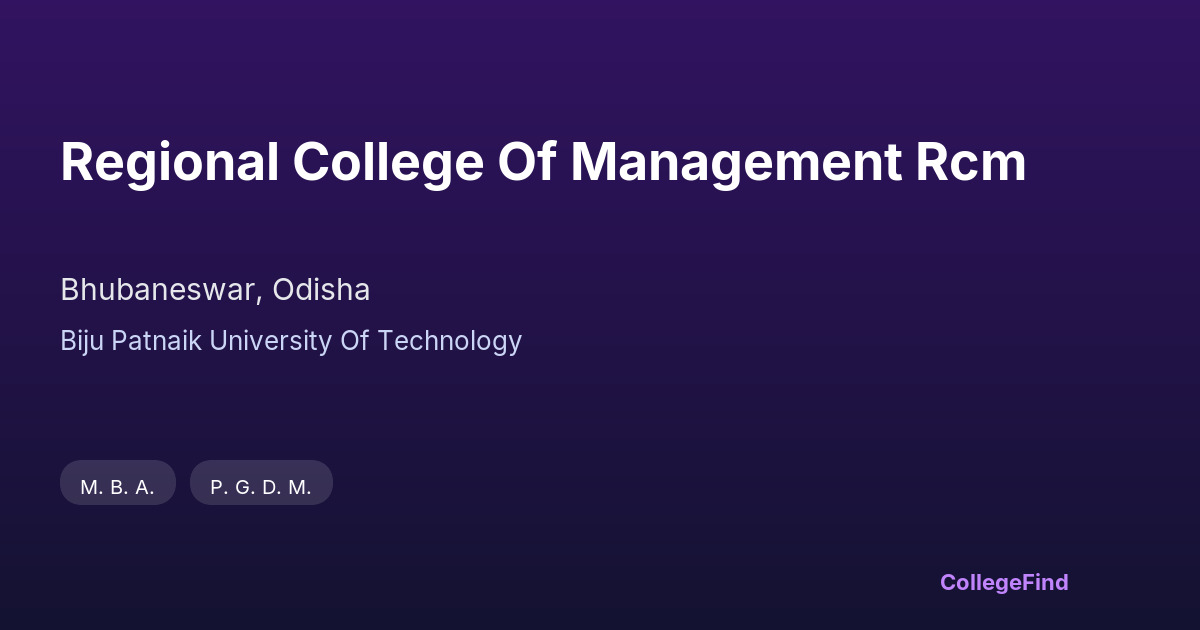The height and width of the screenshot is (630, 1200).
Task: Select the P. G. D. M. course tag
Action: tap(261, 487)
